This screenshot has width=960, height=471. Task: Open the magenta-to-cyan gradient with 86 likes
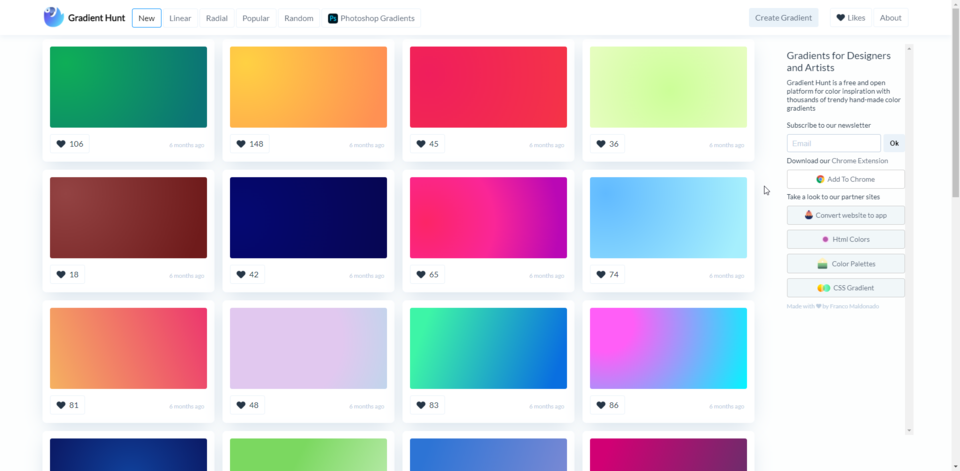click(669, 348)
